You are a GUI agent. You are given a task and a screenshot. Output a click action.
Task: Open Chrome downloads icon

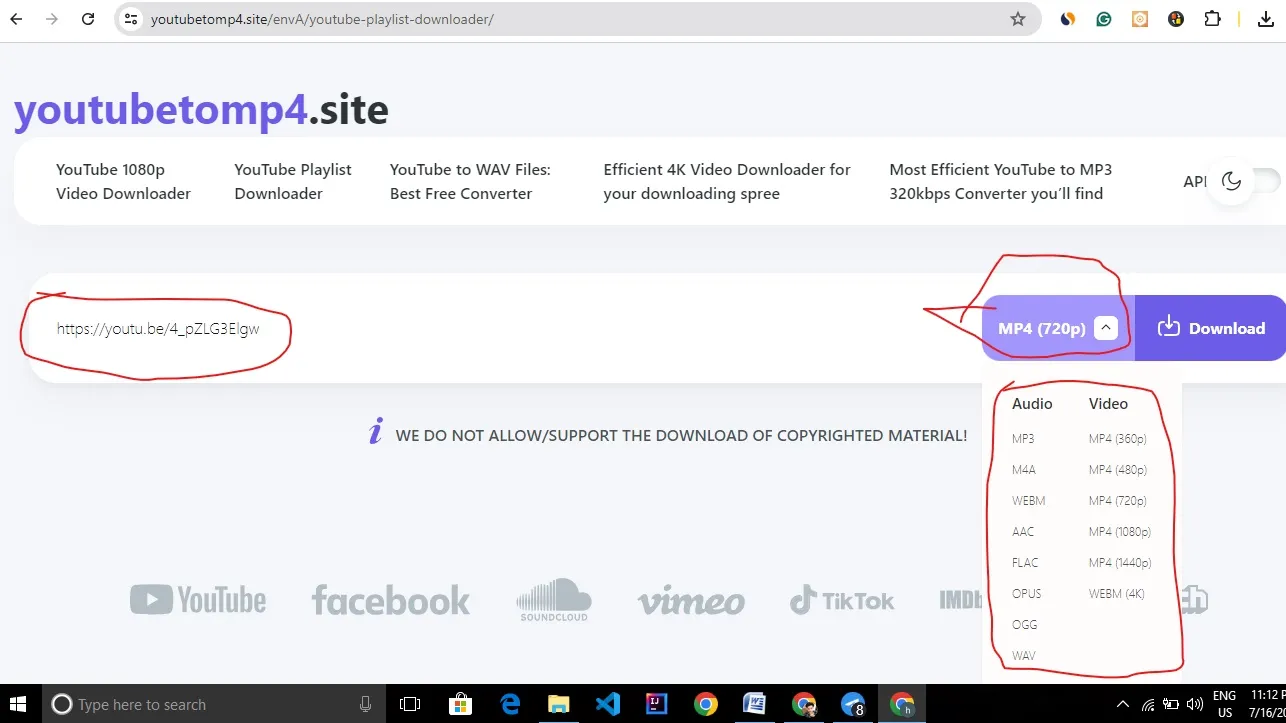(x=1266, y=19)
